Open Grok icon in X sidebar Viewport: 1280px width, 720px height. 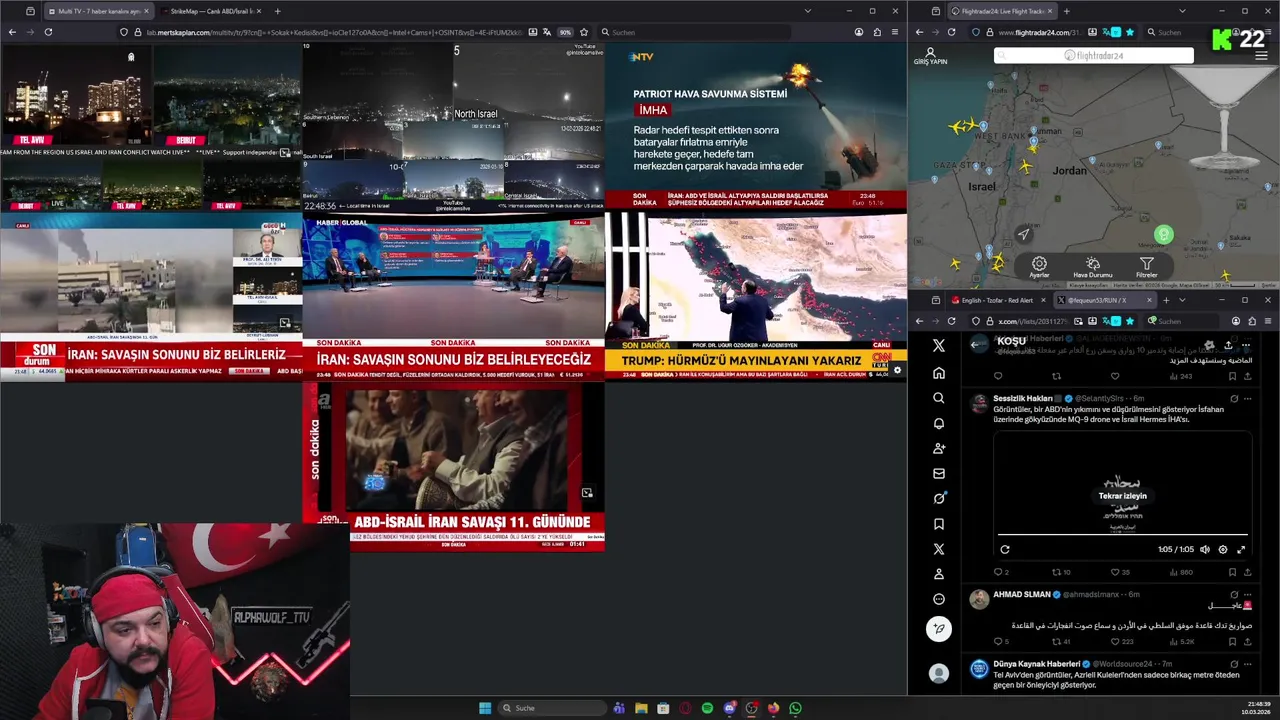point(938,498)
